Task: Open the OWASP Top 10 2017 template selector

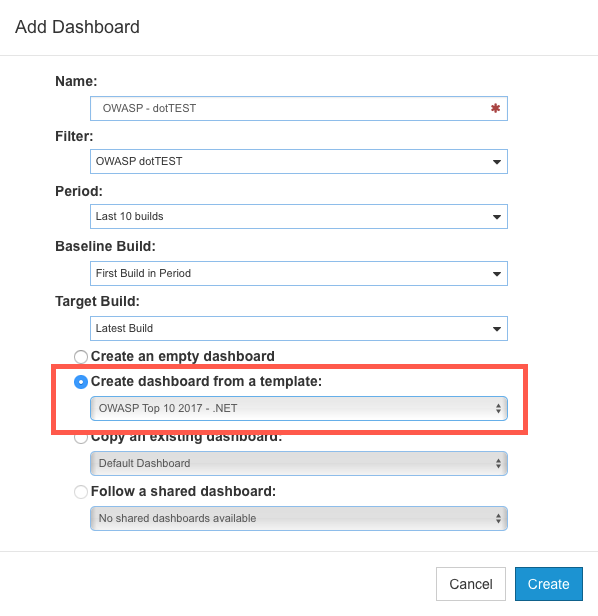Action: point(299,409)
